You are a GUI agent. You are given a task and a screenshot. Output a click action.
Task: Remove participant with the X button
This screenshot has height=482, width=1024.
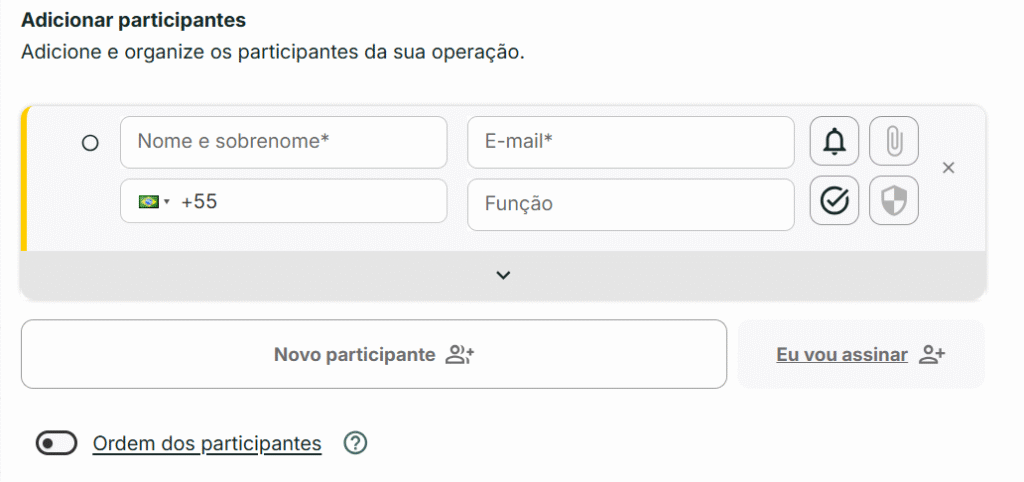pos(949,168)
